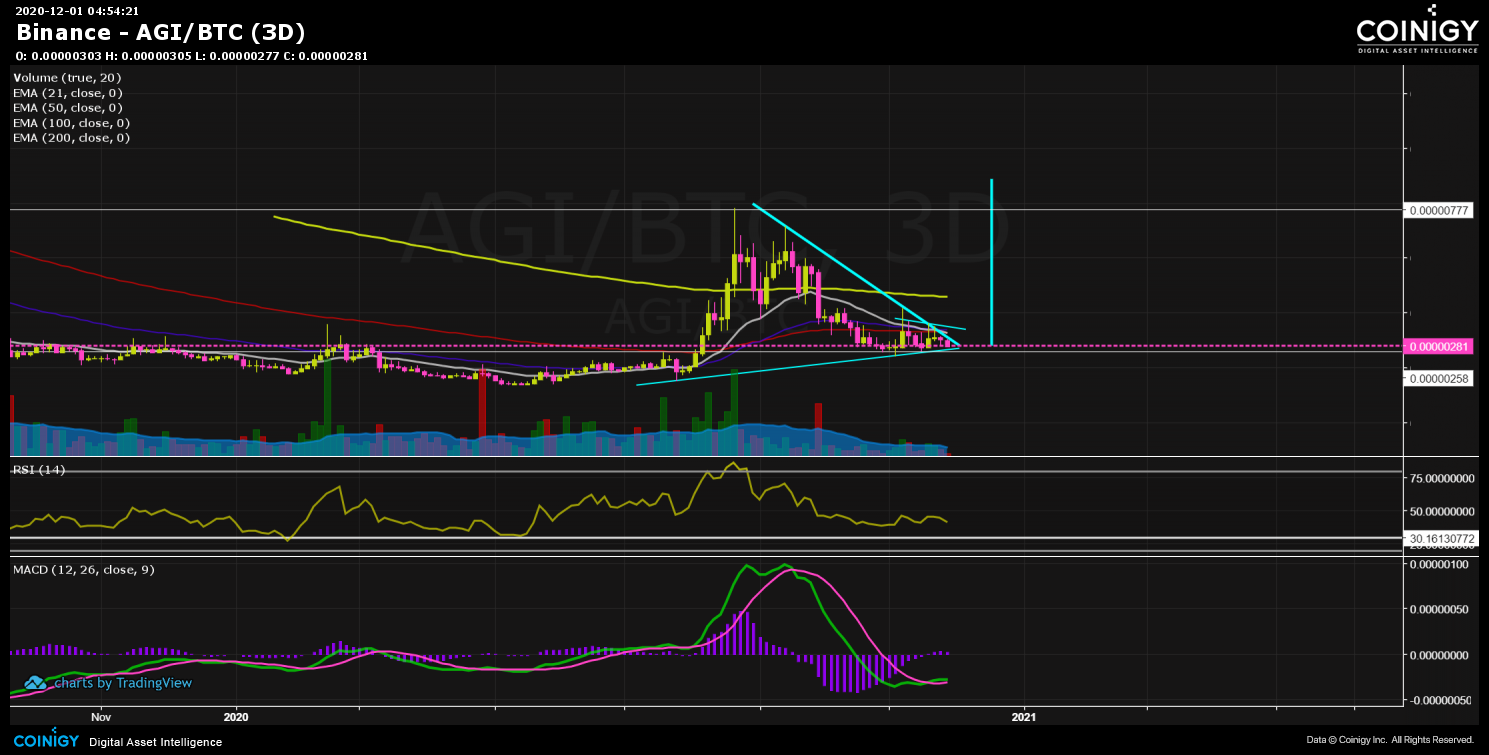Select the magenta 0.00000281 price tag
The image size is (1489, 755).
click(1440, 346)
